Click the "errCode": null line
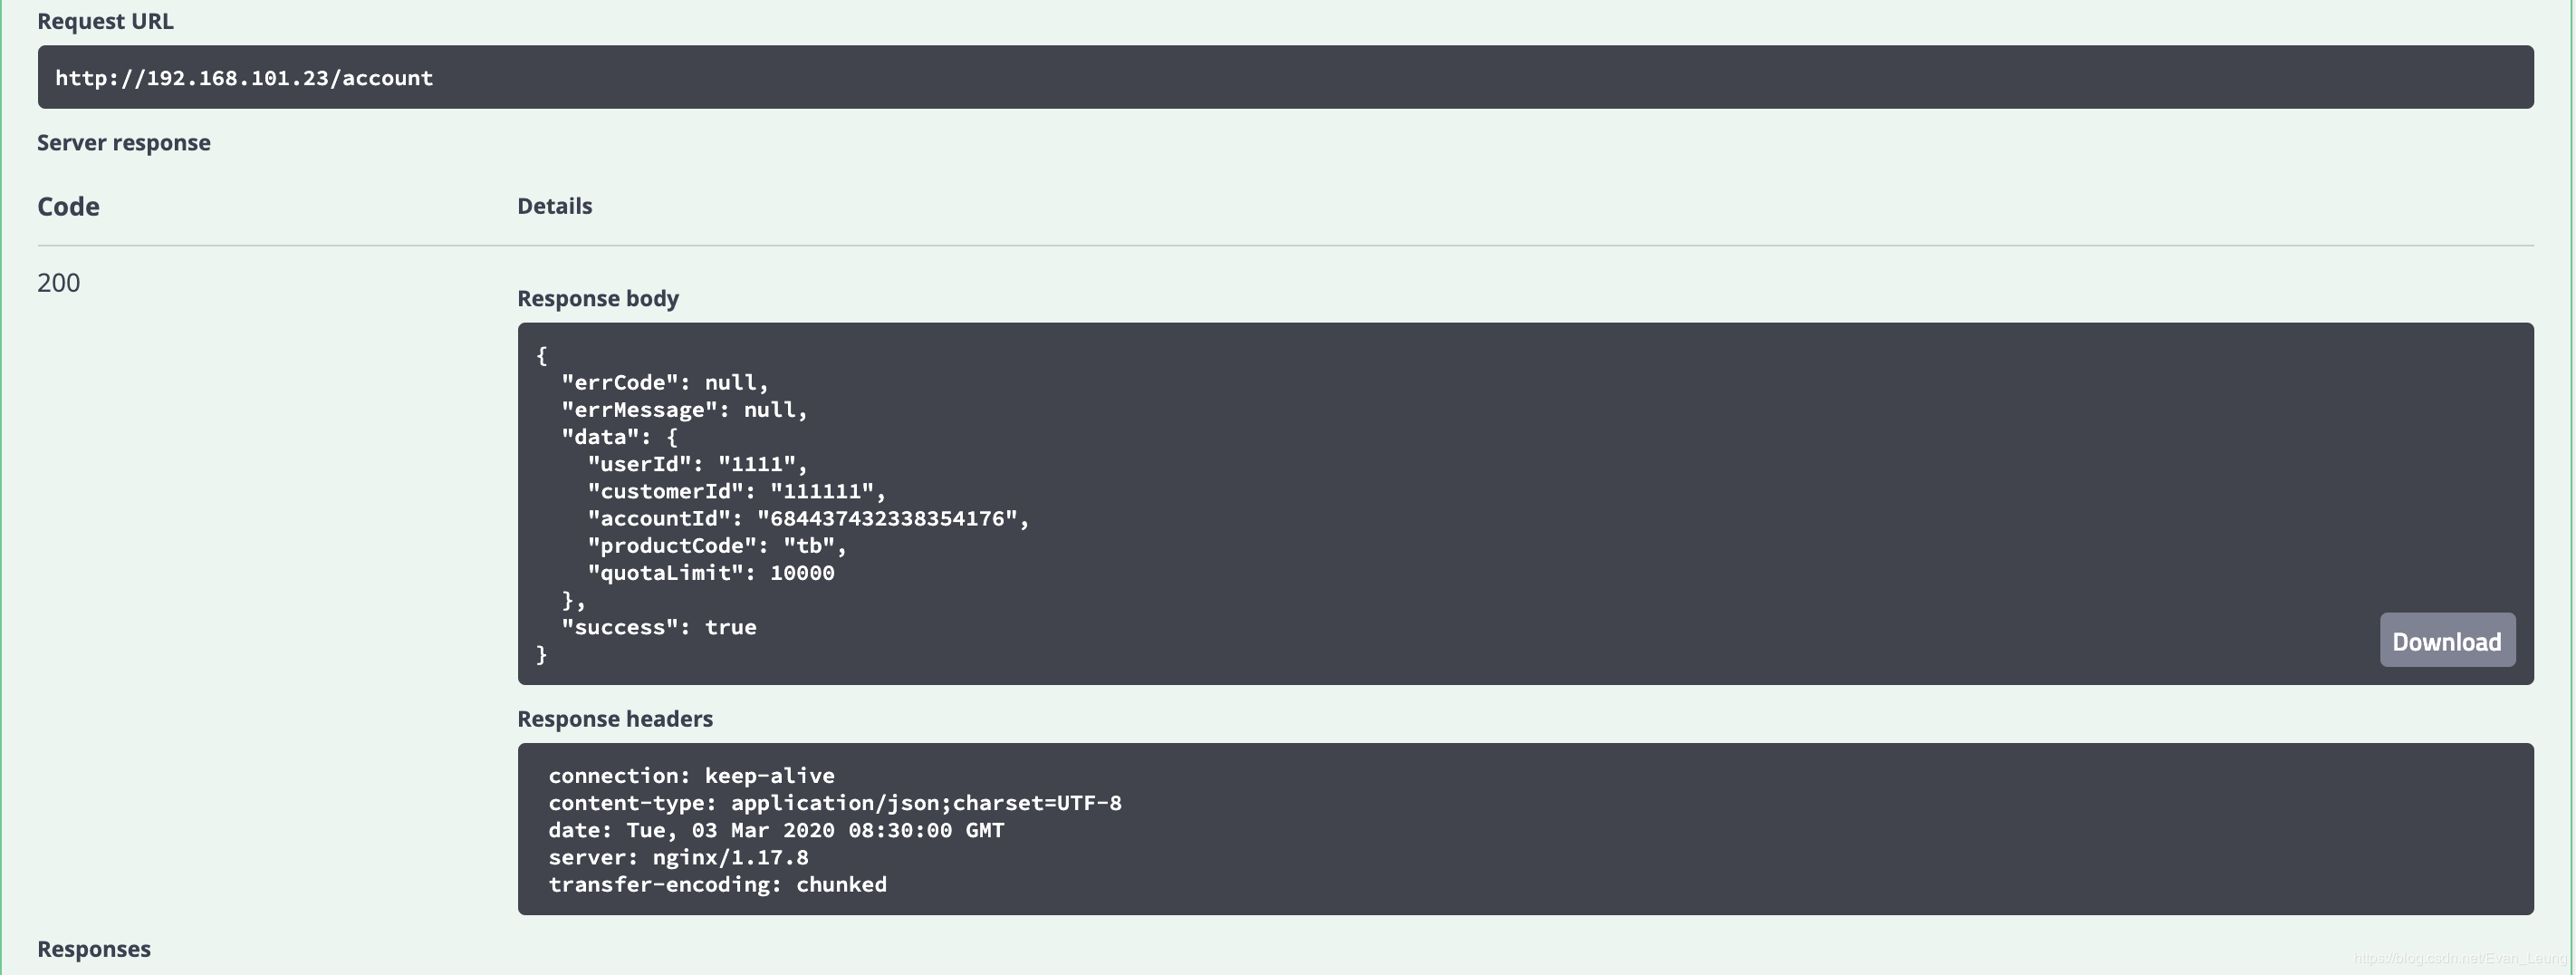 click(x=665, y=383)
